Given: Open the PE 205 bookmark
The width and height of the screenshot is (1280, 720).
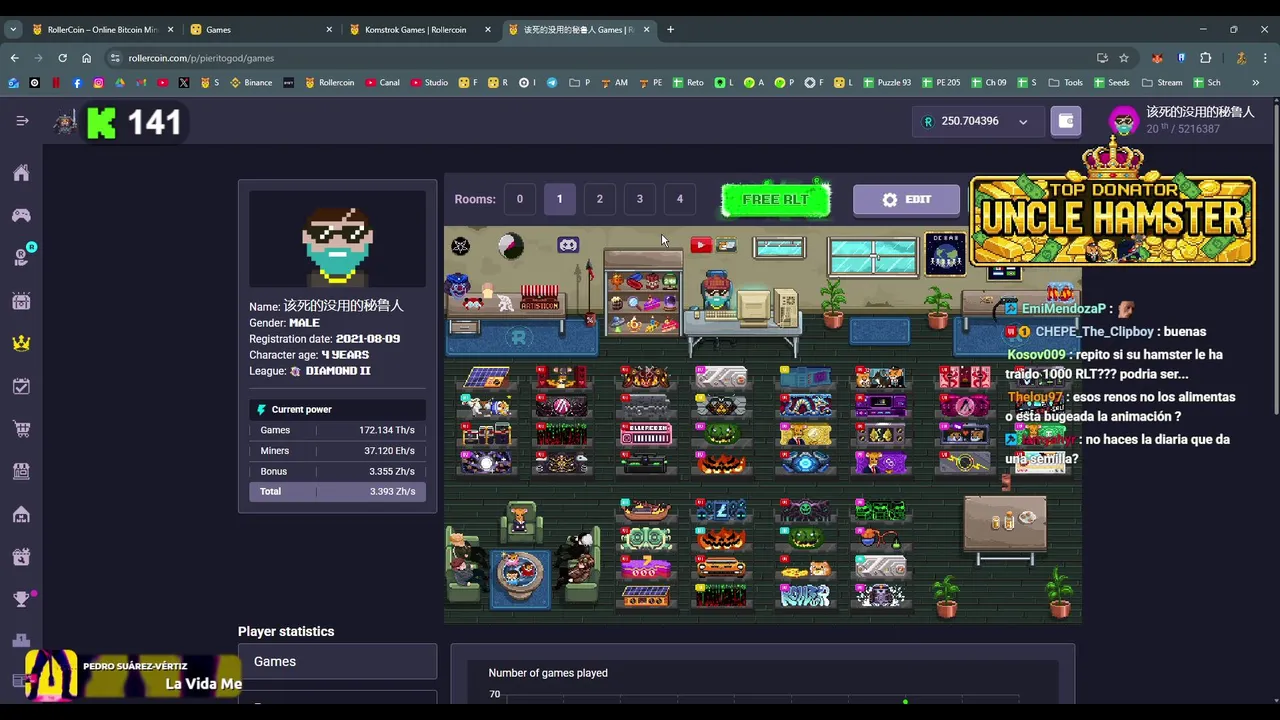Looking at the screenshot, I should [x=939, y=83].
